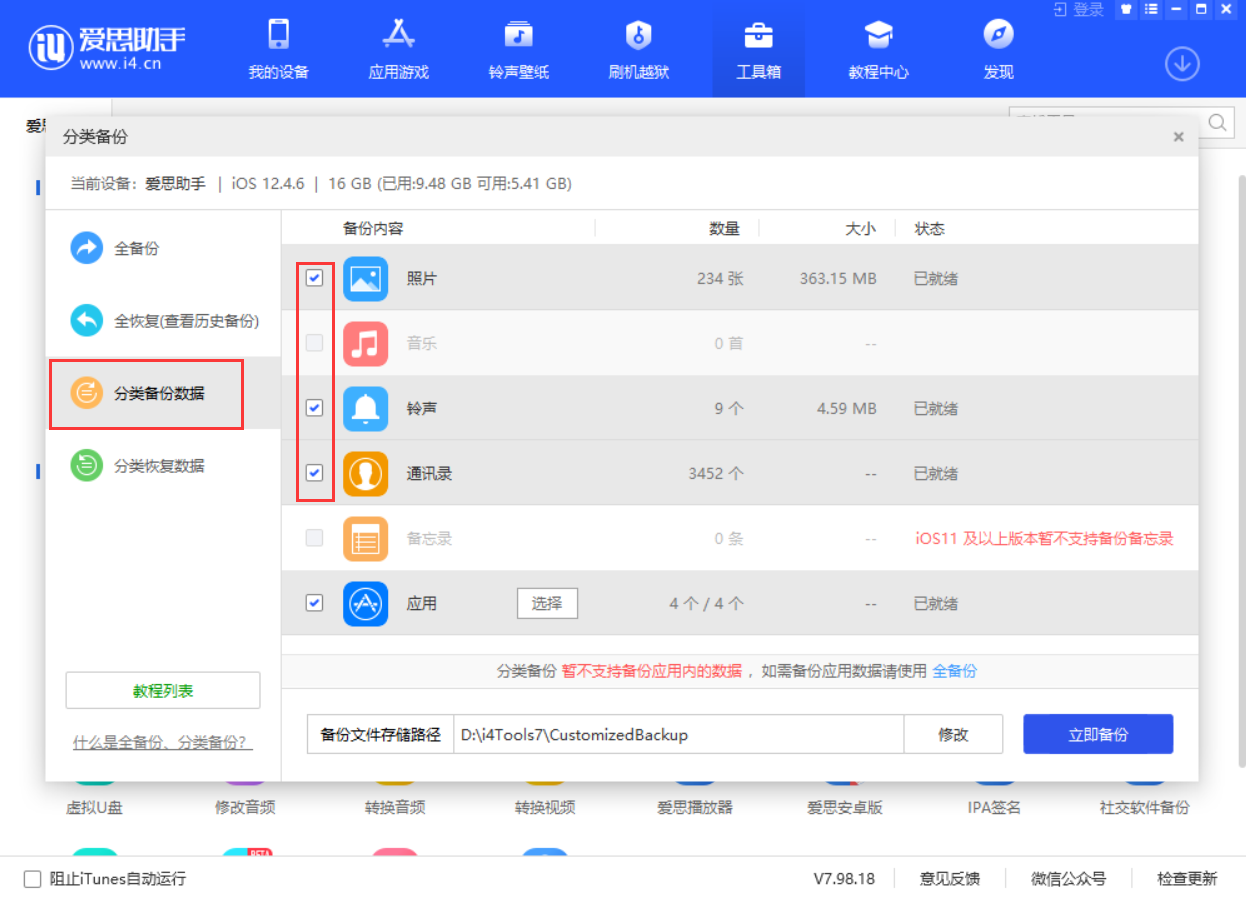Click the 立即备份 backup now button
Screen dimensions: 1246x900
[1097, 733]
